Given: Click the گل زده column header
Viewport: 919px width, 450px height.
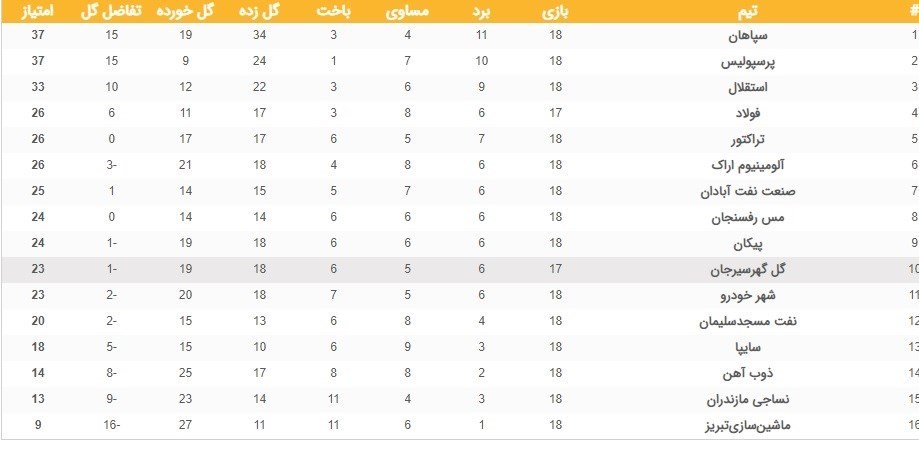Looking at the screenshot, I should click(259, 12).
